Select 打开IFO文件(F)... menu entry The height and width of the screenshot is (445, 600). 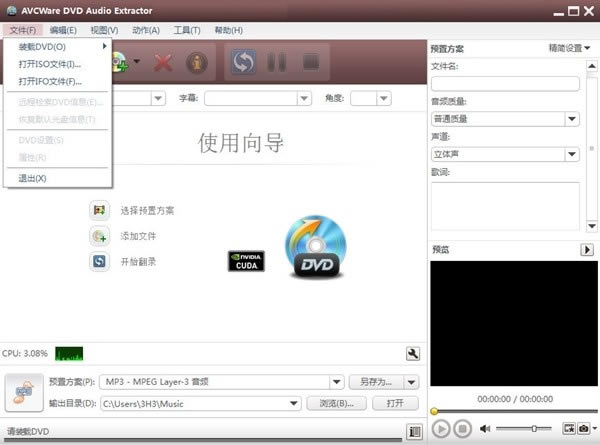click(x=57, y=81)
